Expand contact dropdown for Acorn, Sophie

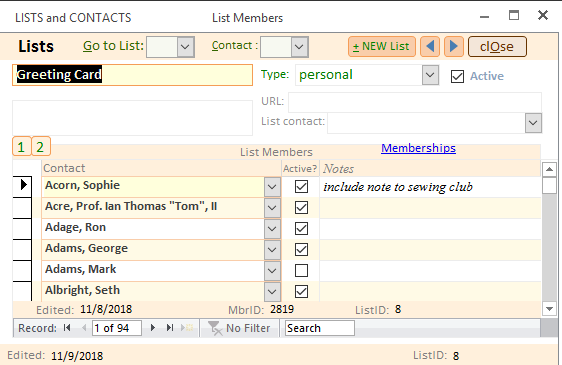pyautogui.click(x=272, y=186)
